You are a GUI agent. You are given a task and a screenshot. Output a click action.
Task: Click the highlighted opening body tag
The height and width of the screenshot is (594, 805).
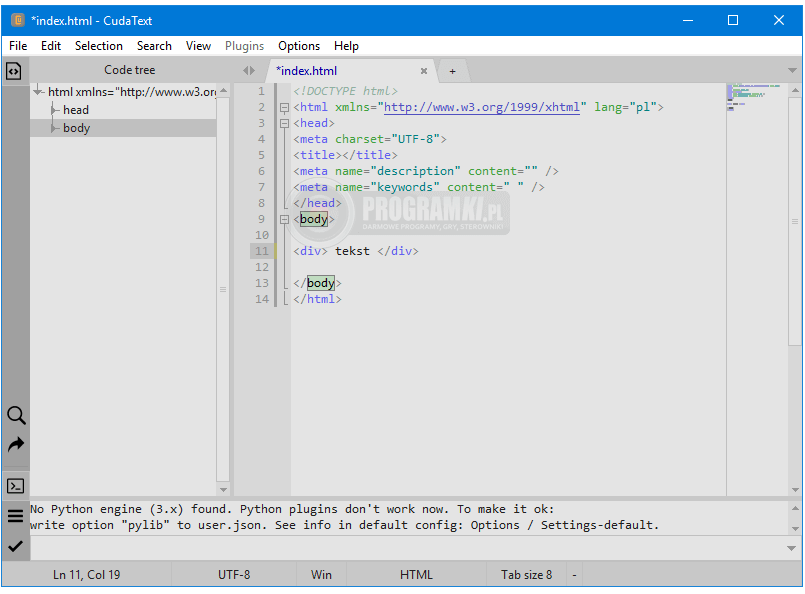[x=314, y=219]
